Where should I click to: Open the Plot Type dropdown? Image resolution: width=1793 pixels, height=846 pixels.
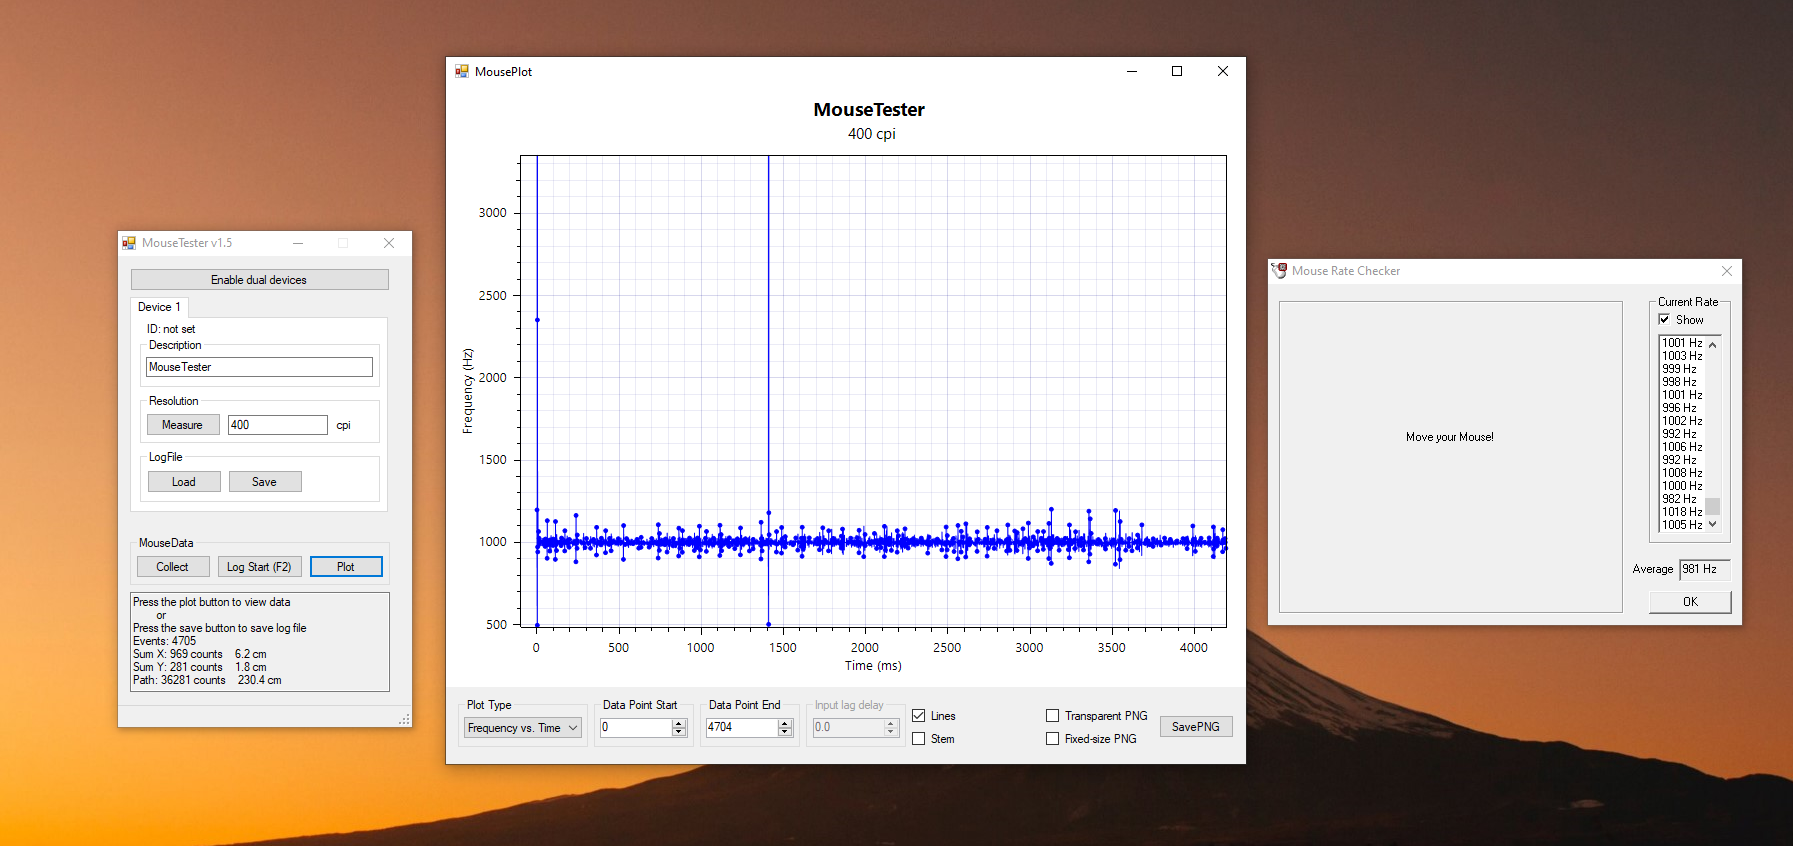[x=523, y=728]
